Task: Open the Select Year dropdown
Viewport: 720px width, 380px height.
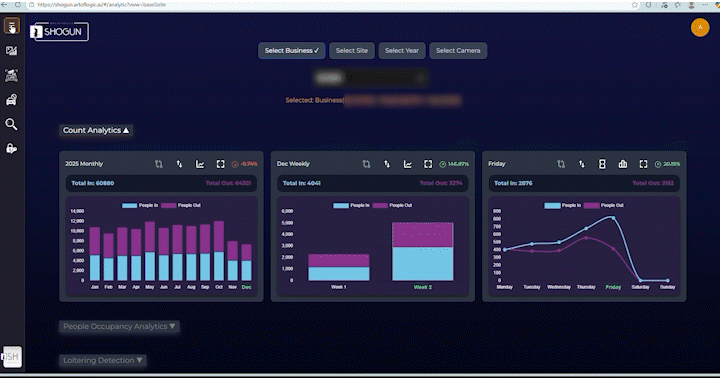Action: (x=402, y=50)
